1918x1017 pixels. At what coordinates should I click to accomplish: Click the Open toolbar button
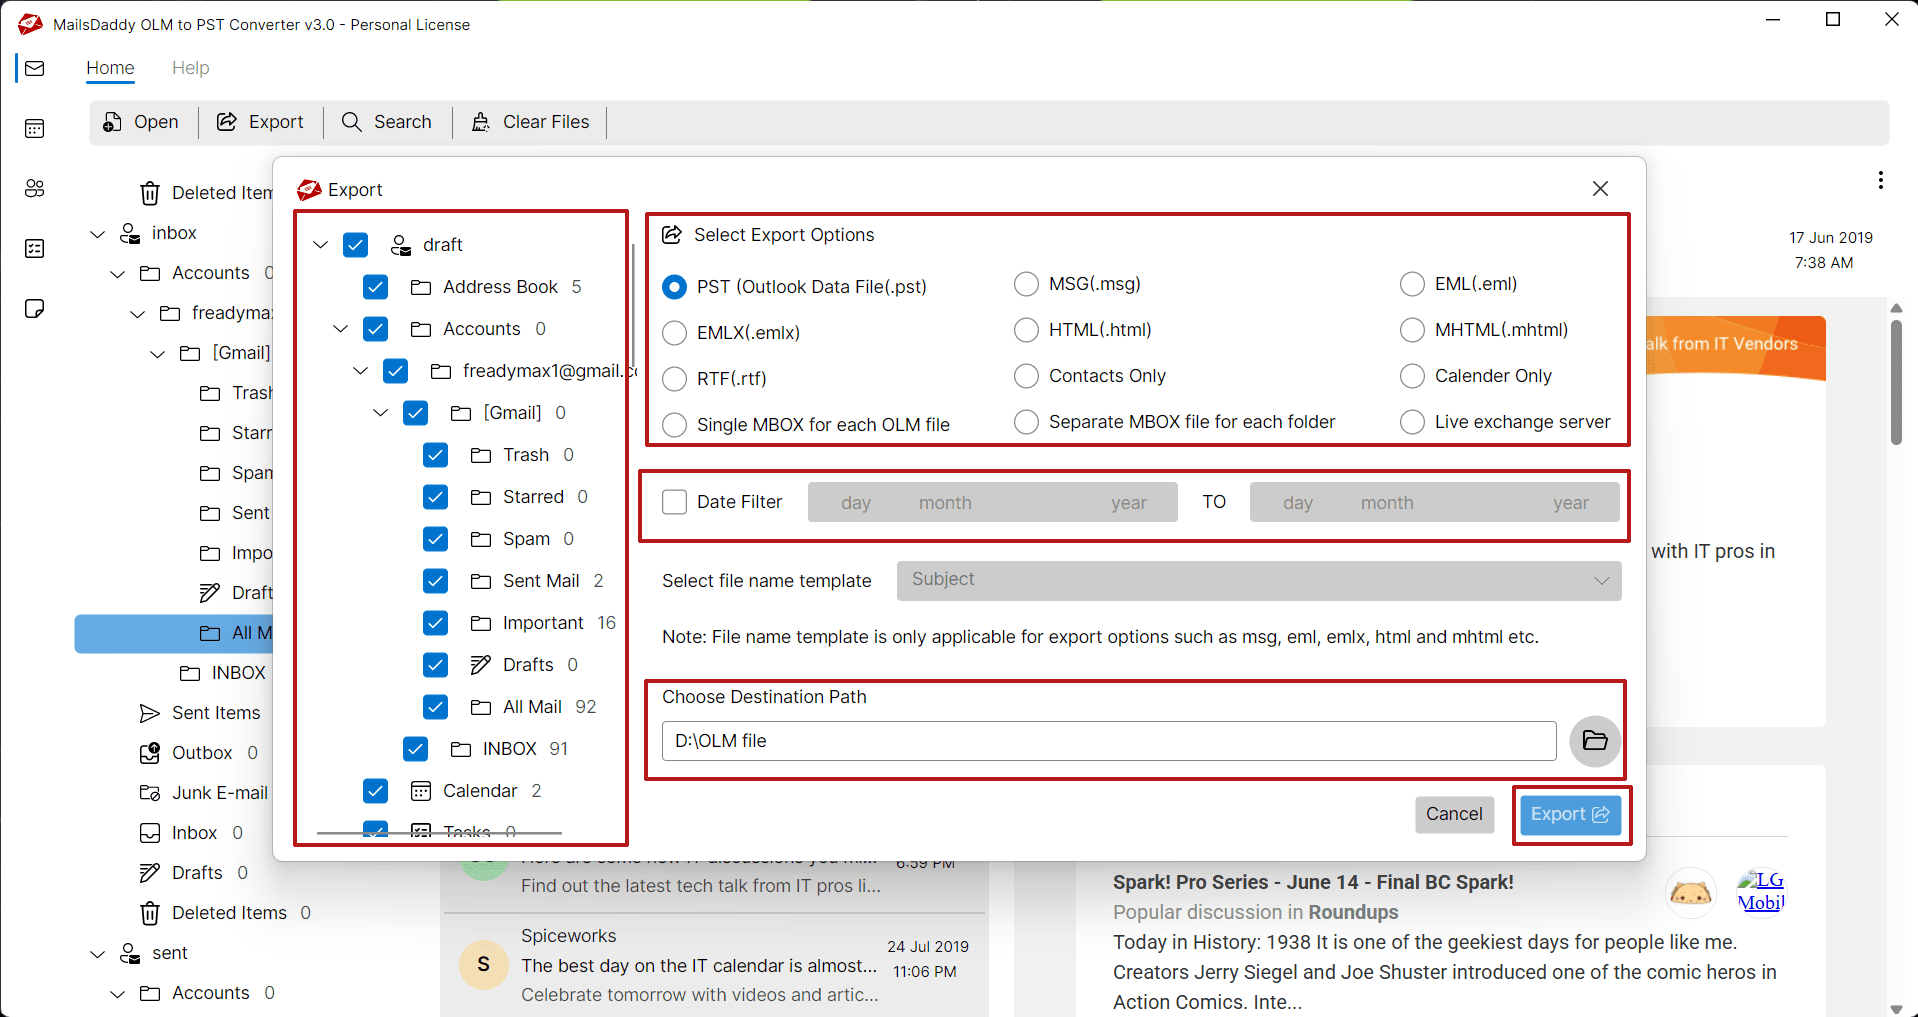(141, 122)
